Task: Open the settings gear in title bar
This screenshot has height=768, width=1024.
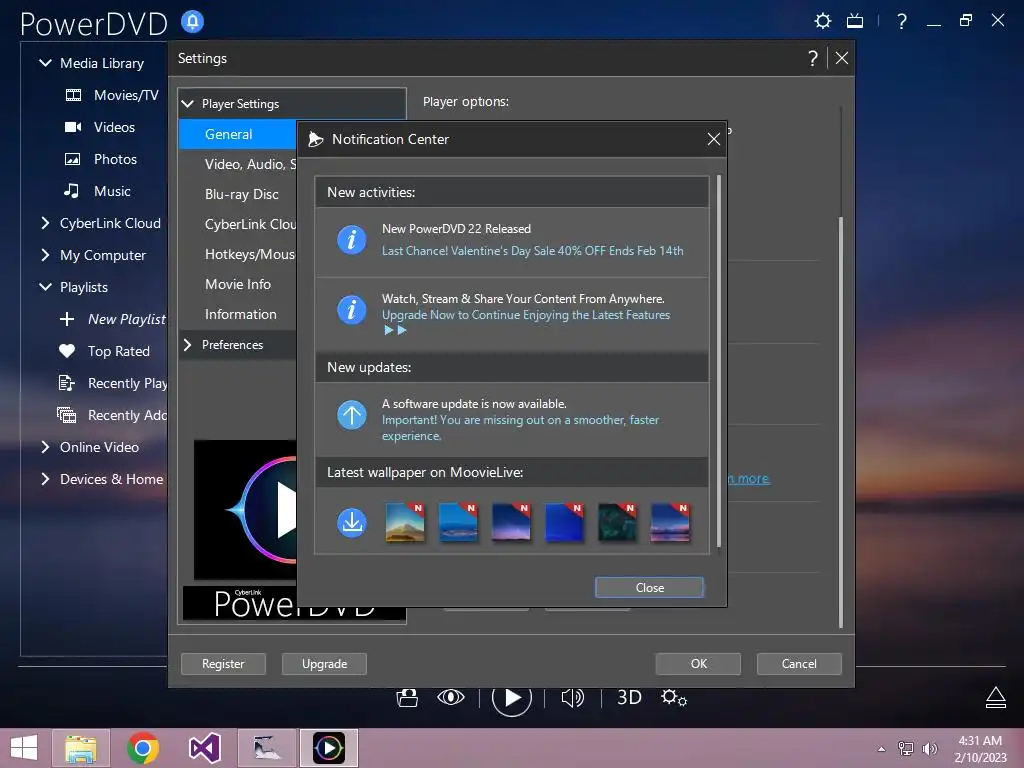Action: click(x=823, y=21)
